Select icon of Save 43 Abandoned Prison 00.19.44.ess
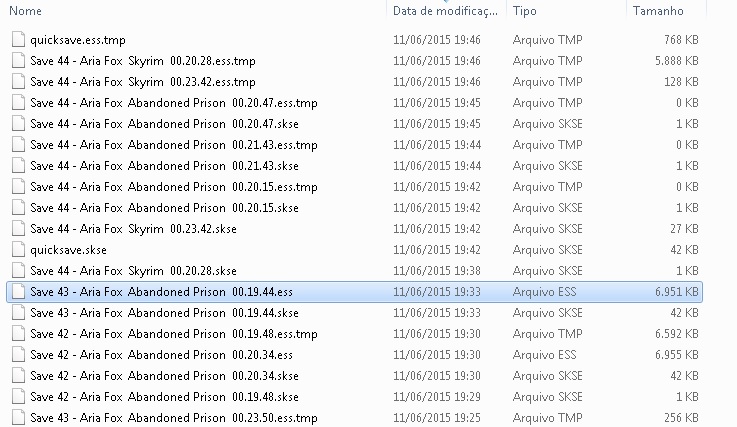 (18, 292)
